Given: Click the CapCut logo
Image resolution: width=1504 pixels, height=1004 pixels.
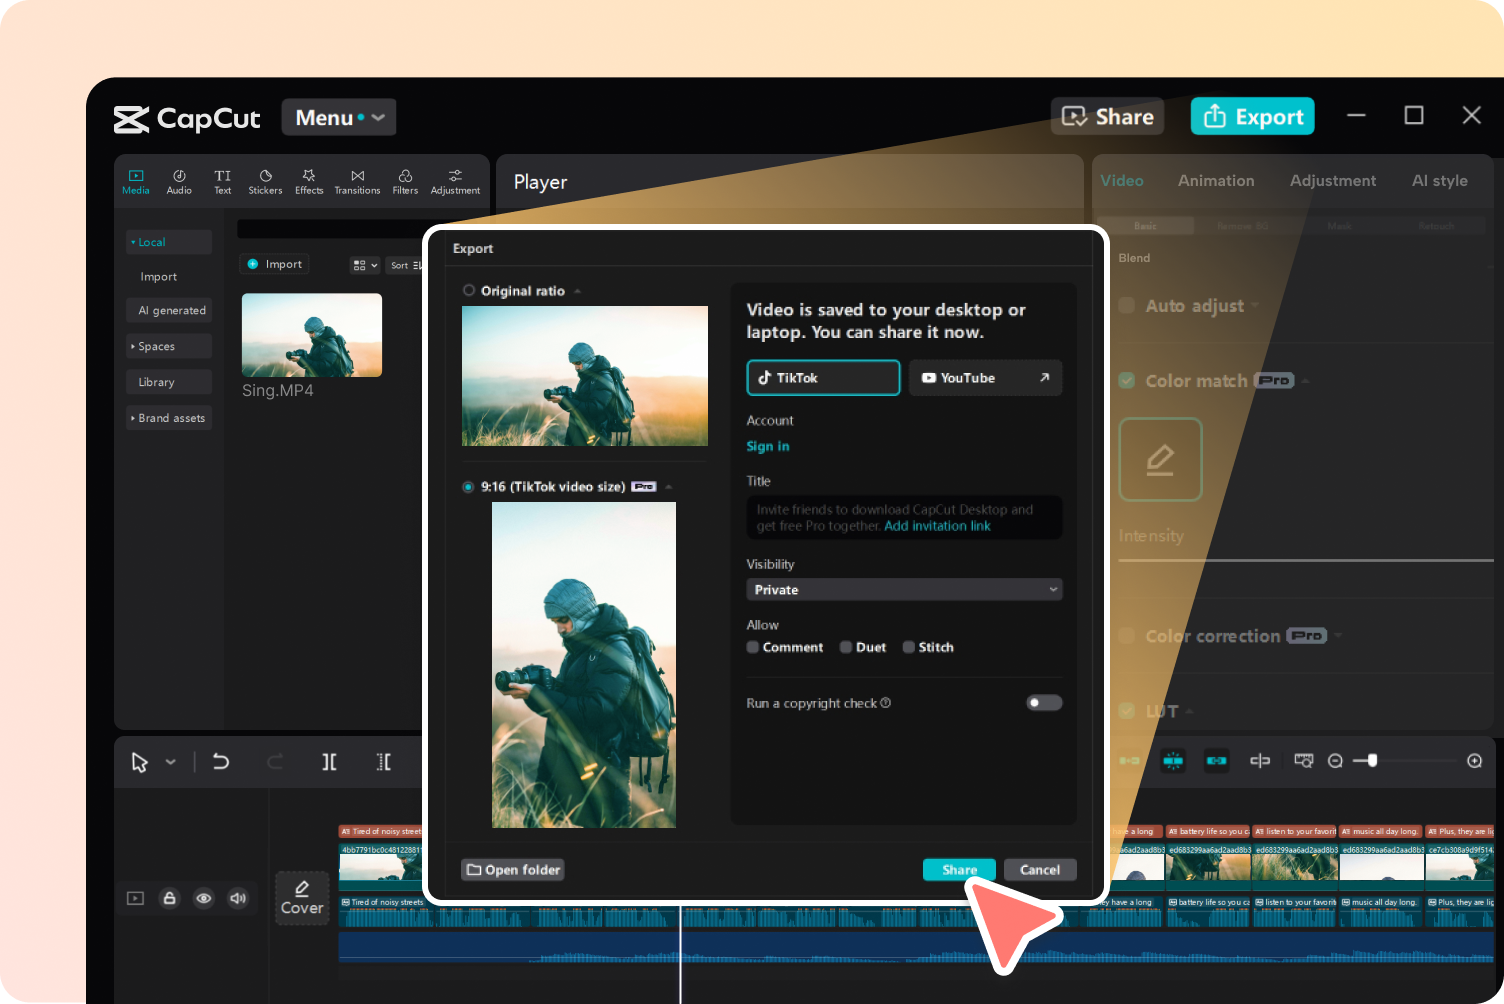Looking at the screenshot, I should (x=187, y=119).
